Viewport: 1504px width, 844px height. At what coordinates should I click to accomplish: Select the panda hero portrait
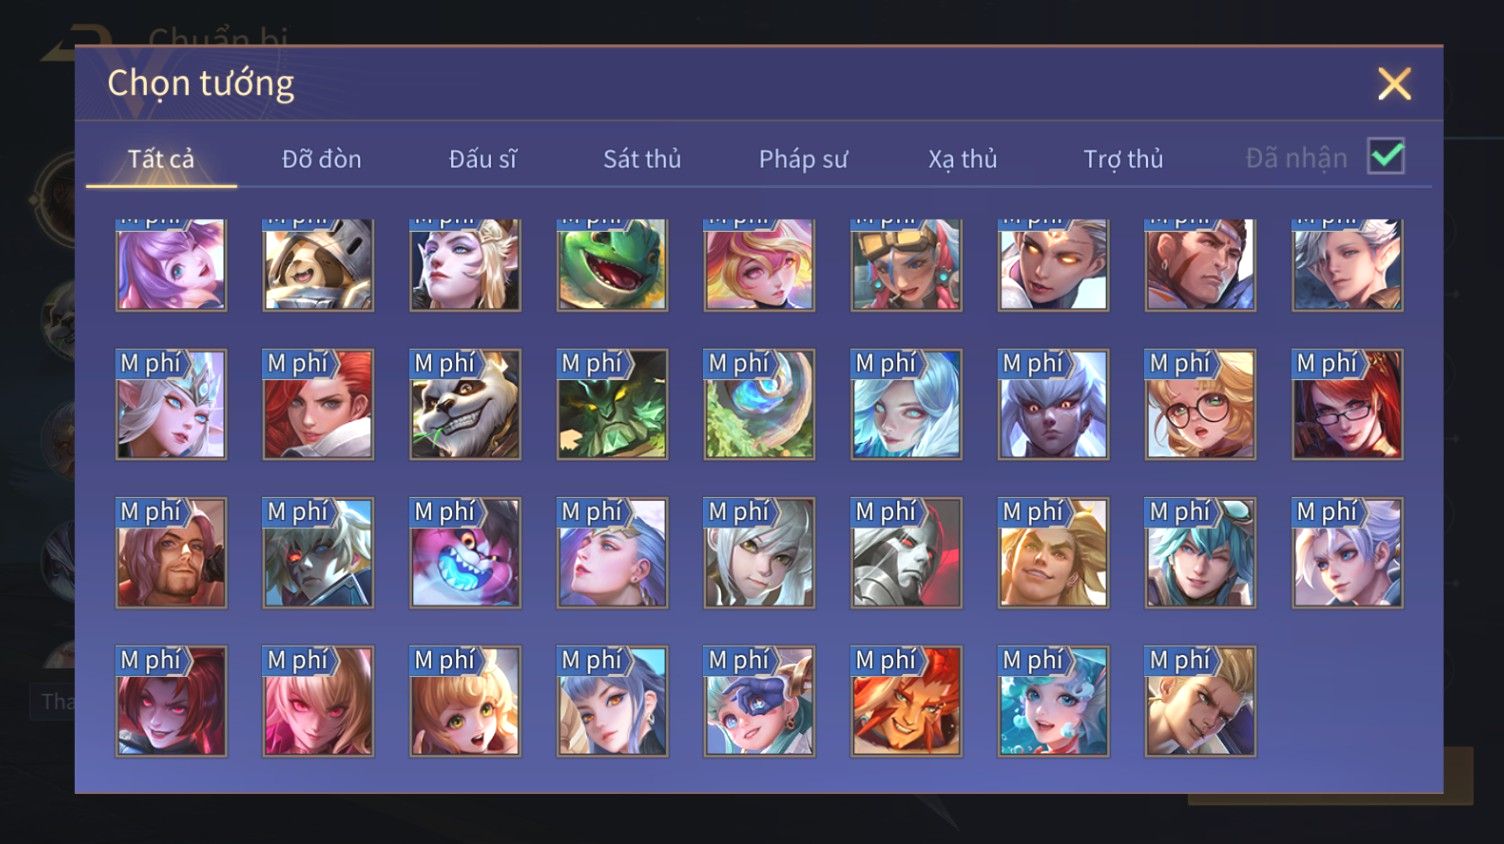(465, 404)
